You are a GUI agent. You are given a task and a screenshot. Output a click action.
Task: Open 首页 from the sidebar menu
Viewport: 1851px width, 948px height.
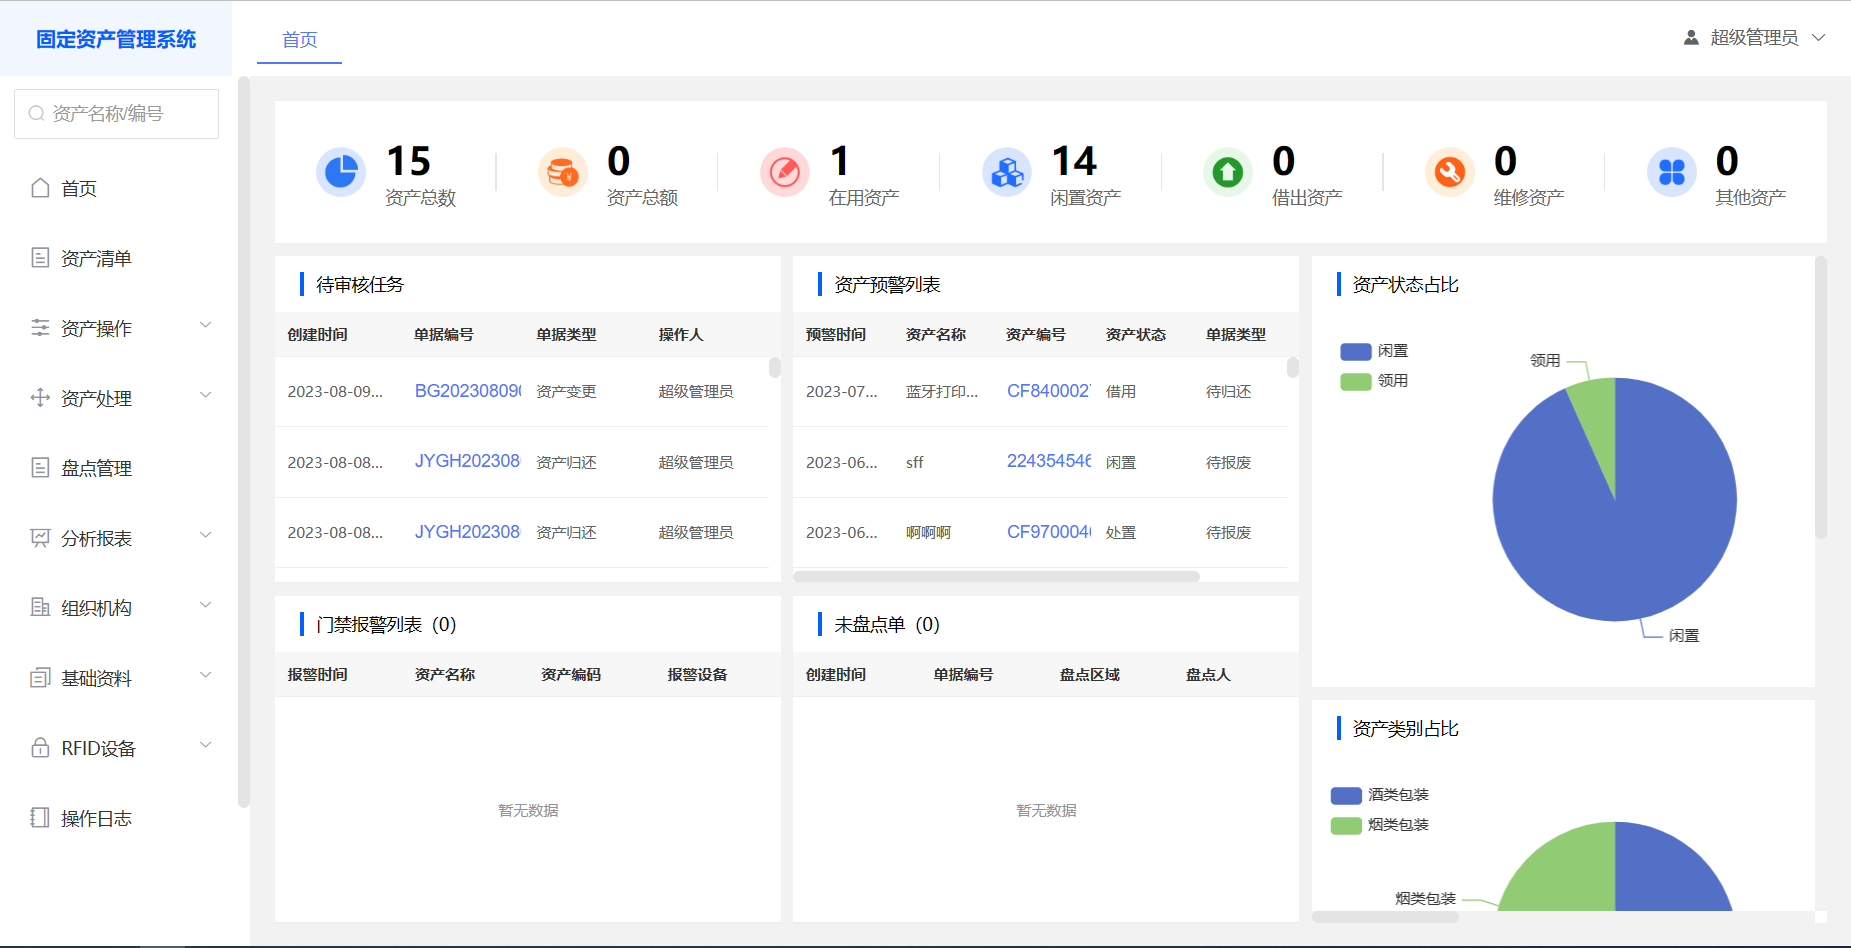click(79, 188)
